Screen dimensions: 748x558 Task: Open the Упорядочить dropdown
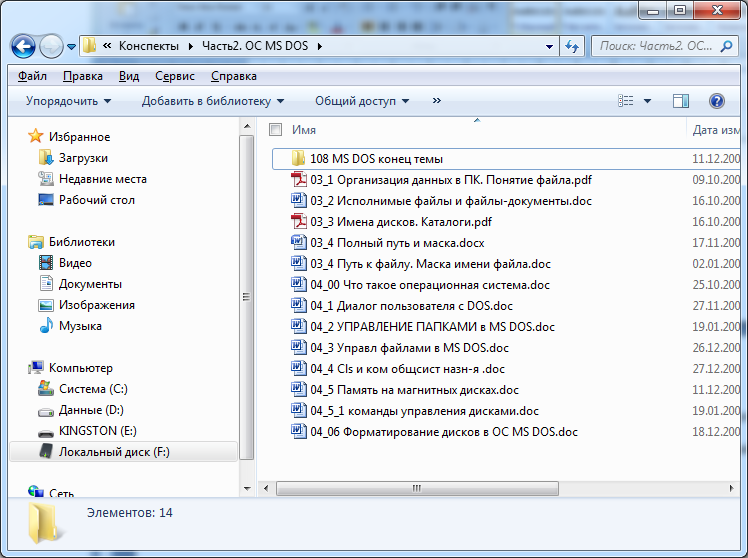(x=68, y=101)
